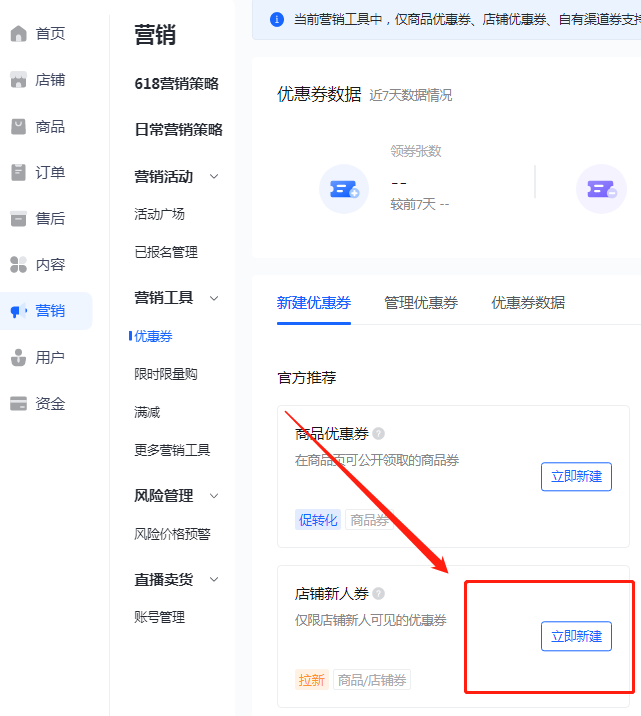Open 店铺 section label in sidebar
Screen dimensions: 641x716
[x=50, y=80]
